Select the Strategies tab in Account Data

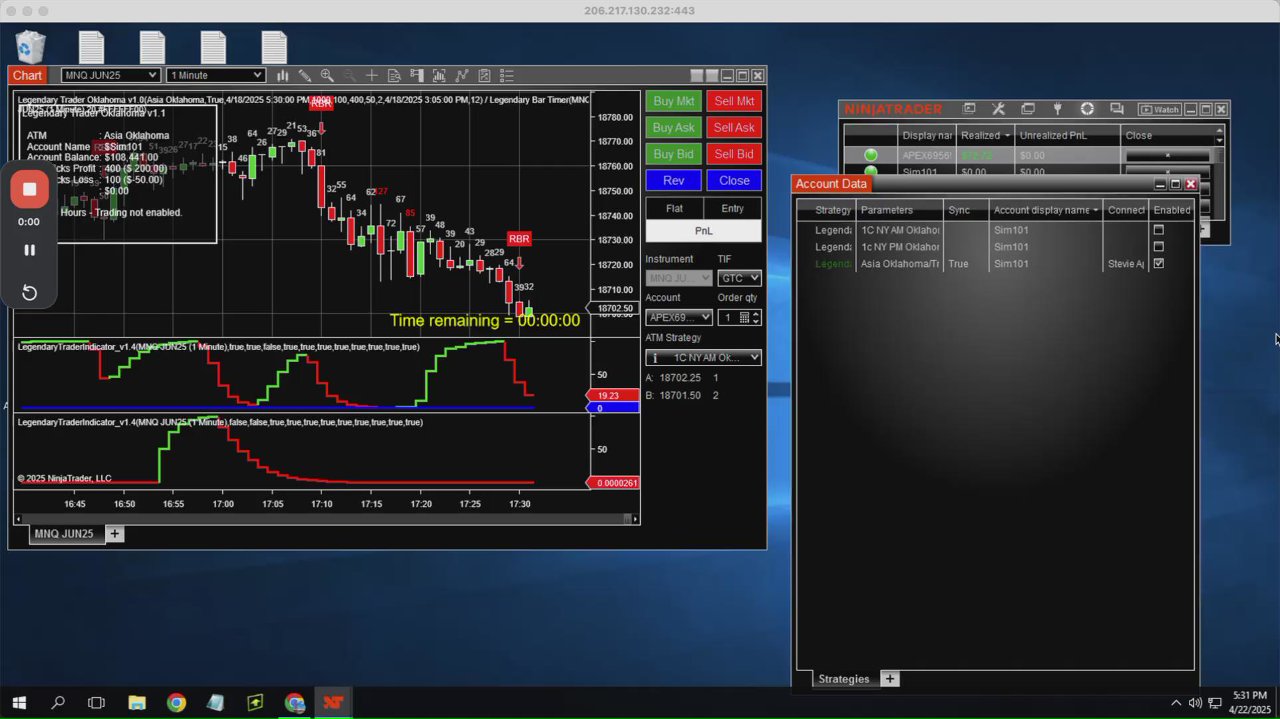pyautogui.click(x=843, y=679)
